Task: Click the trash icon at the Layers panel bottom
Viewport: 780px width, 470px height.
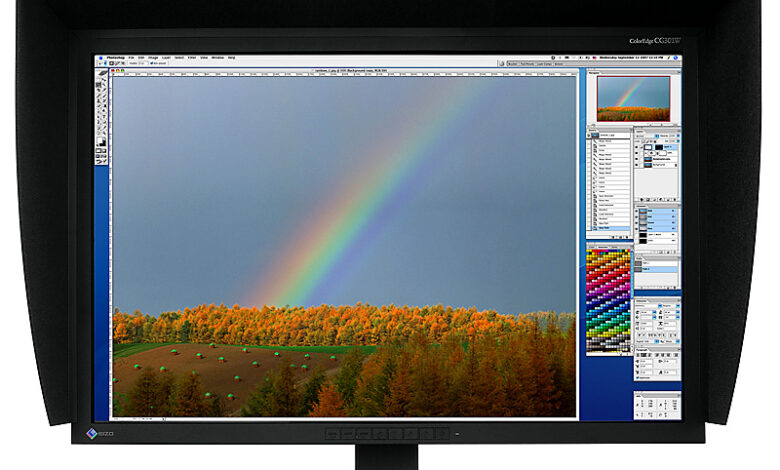Action: coord(675,199)
